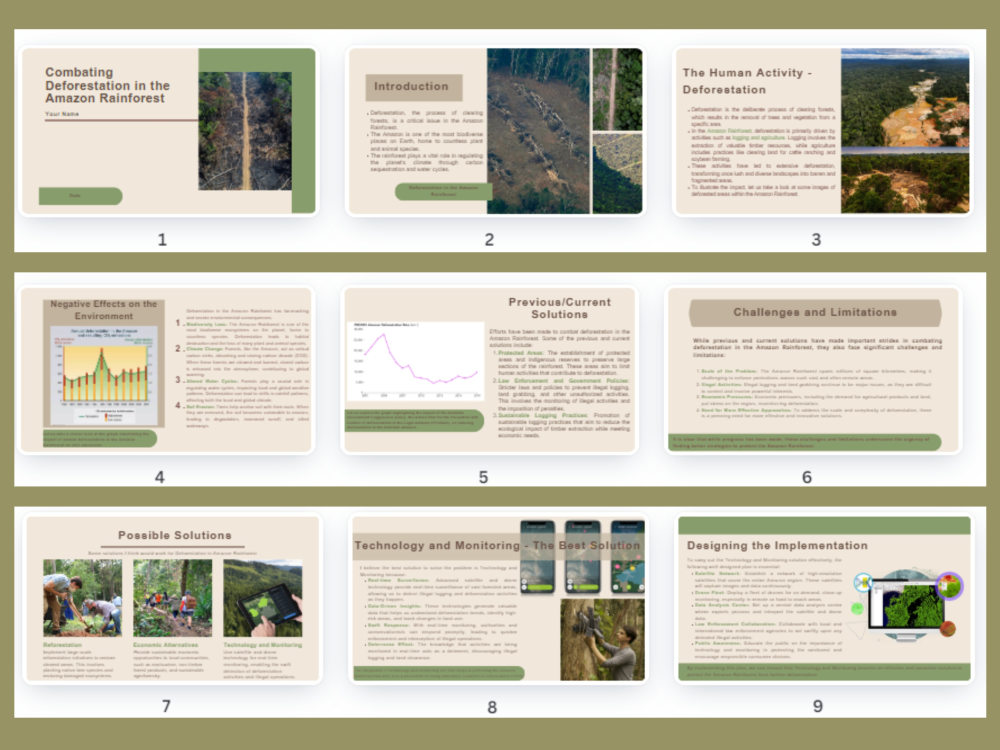Select Technology and Monitoring slide thumbnail
The height and width of the screenshot is (750, 1000).
(x=499, y=599)
